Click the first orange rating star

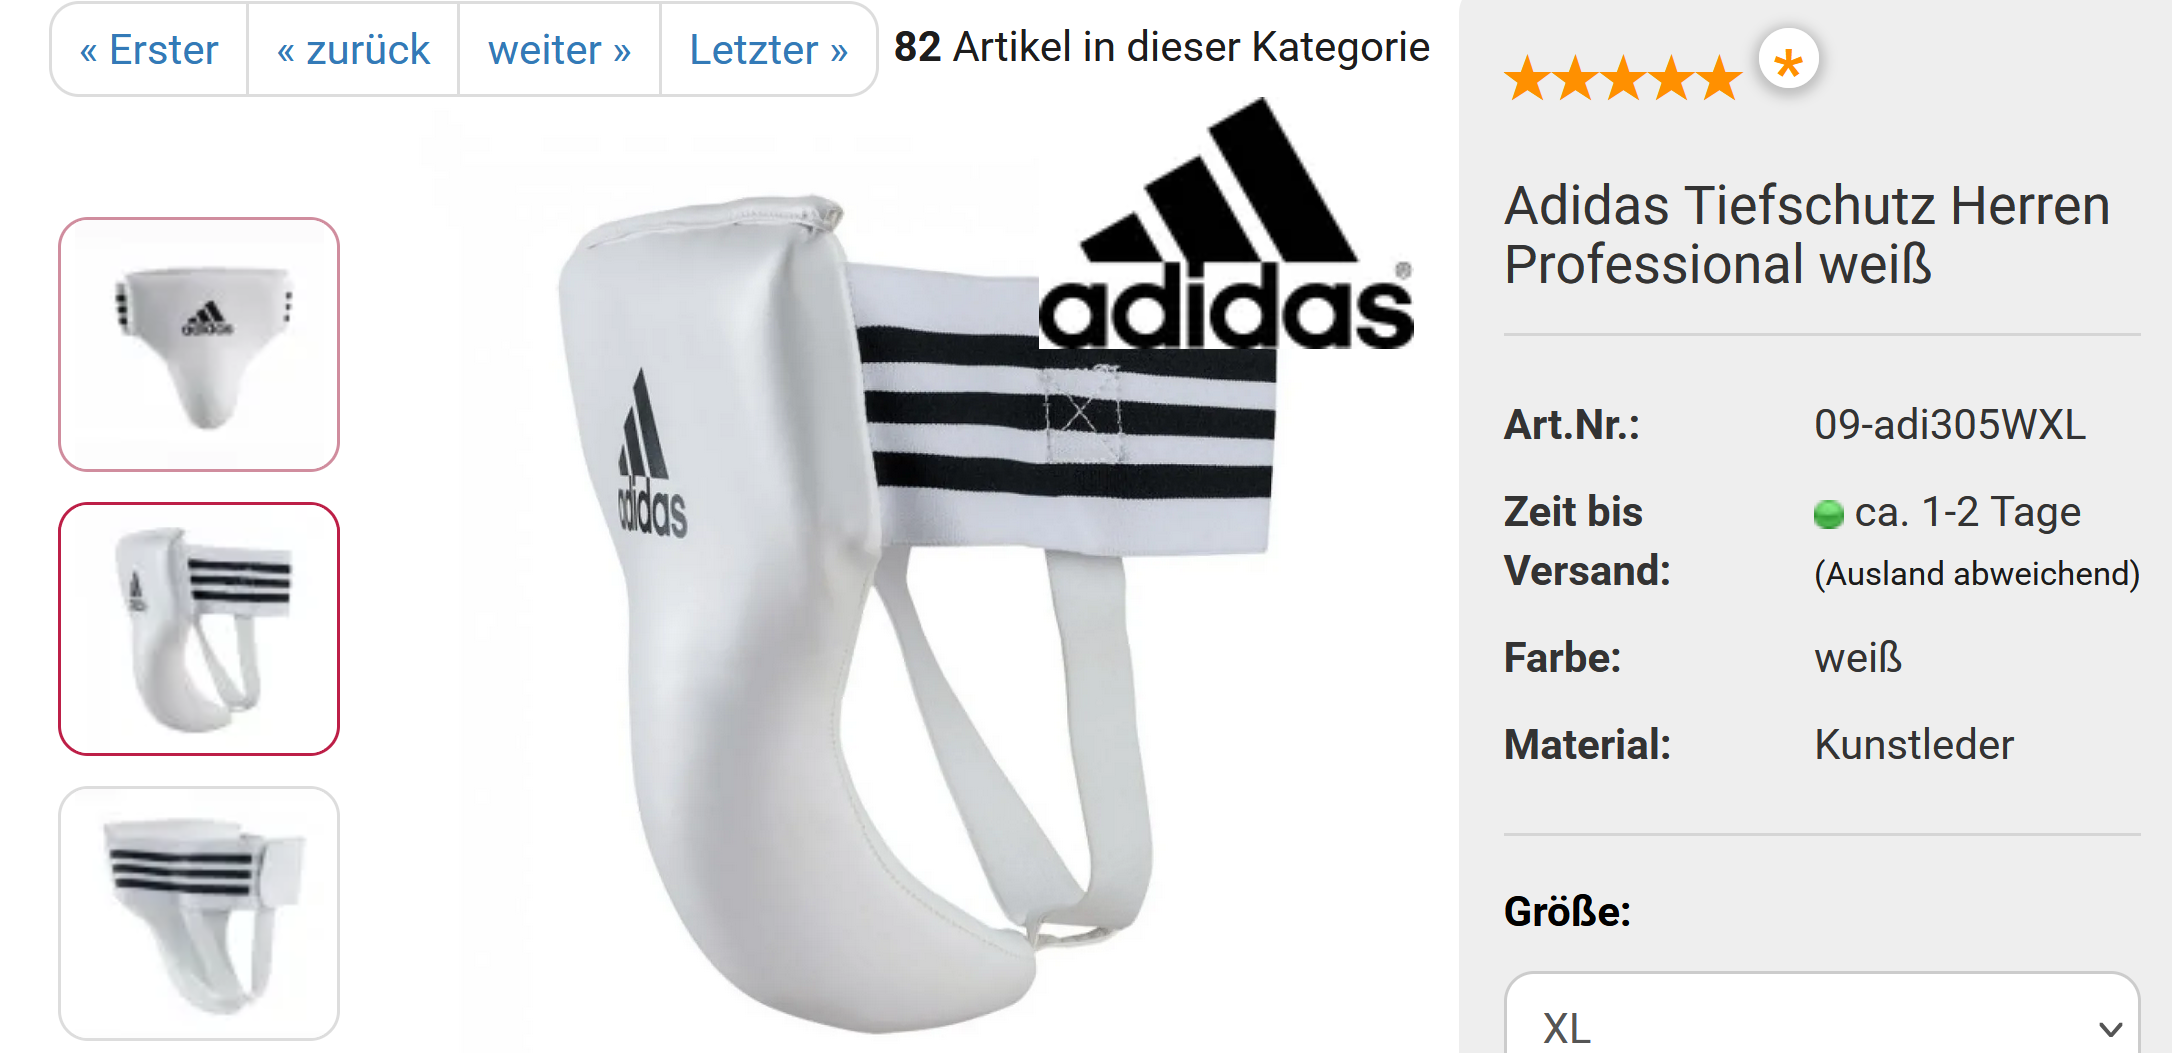[1528, 78]
